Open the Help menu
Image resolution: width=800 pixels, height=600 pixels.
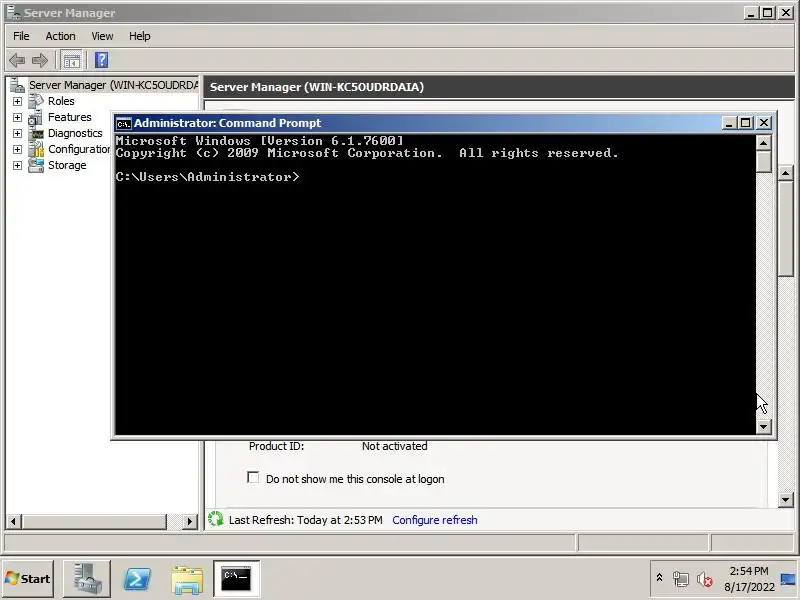(x=139, y=36)
